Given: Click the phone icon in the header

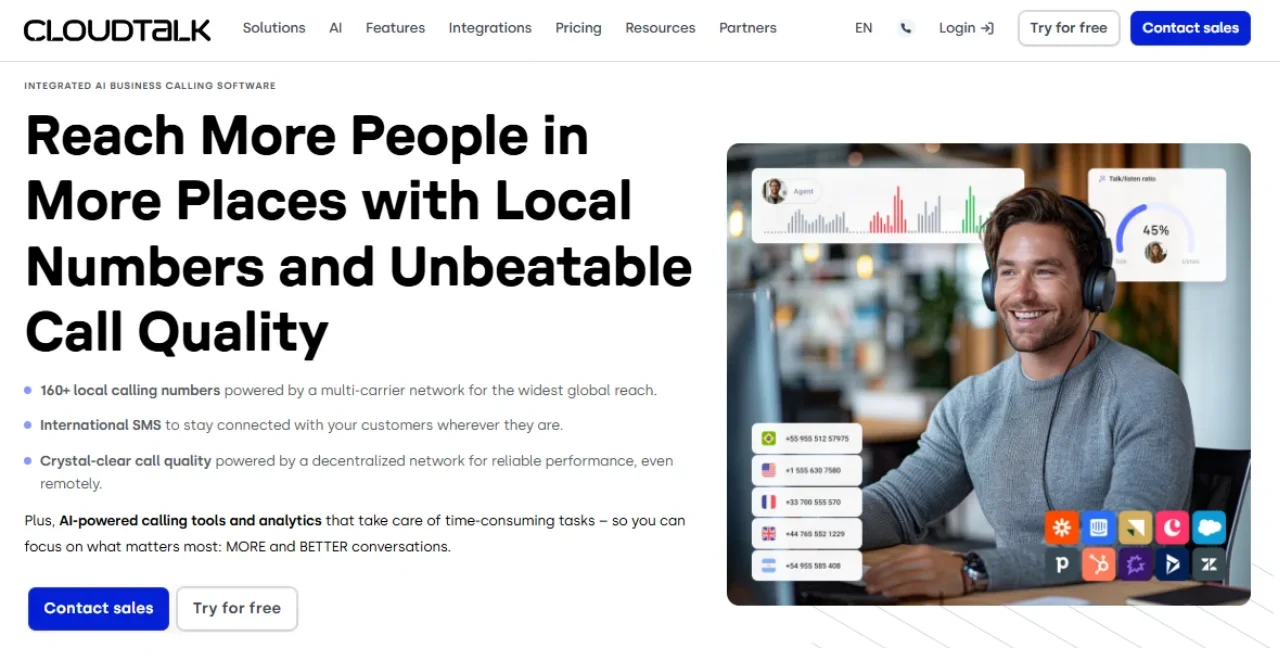Looking at the screenshot, I should pos(906,28).
